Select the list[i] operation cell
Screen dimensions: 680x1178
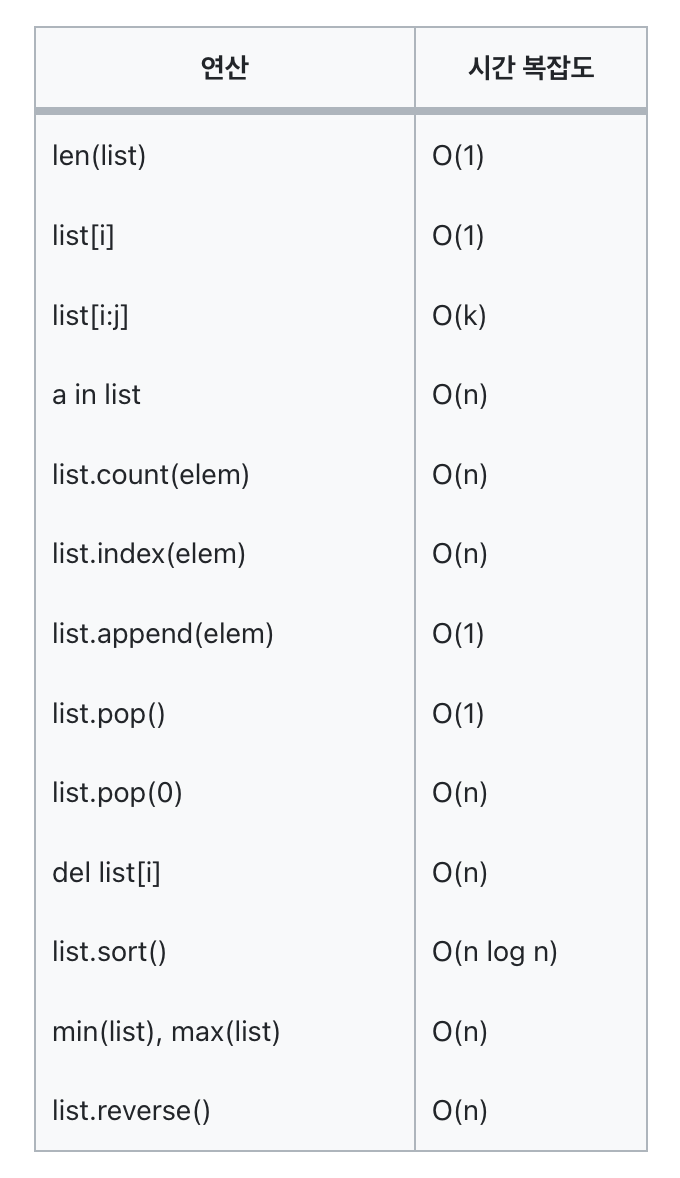tap(225, 236)
